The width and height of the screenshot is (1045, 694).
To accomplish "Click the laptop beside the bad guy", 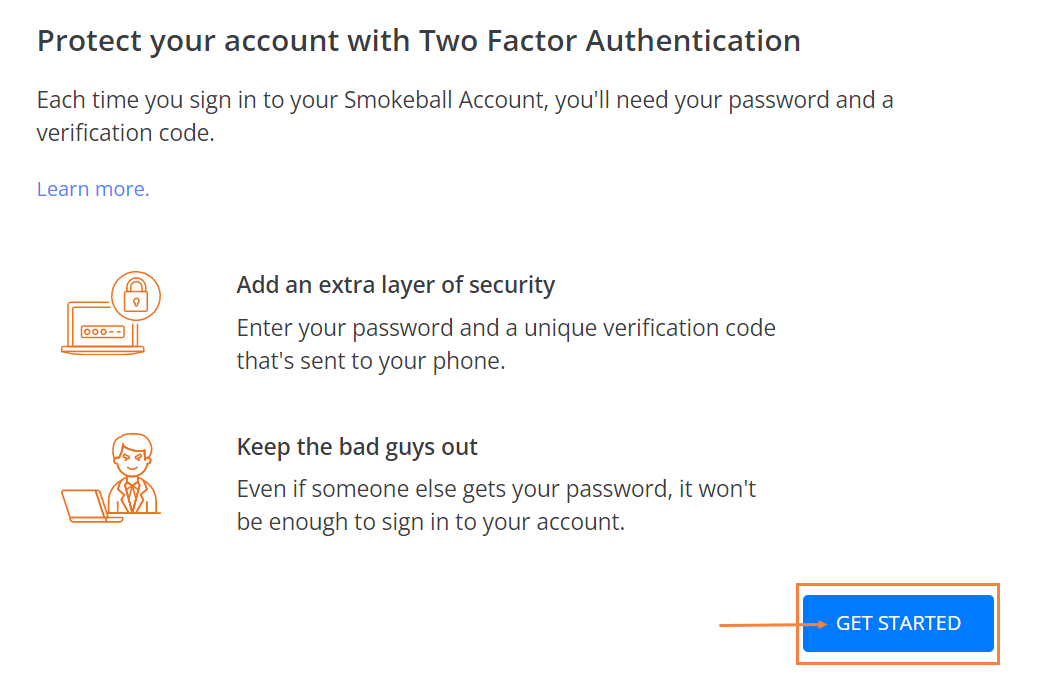I will click(87, 506).
